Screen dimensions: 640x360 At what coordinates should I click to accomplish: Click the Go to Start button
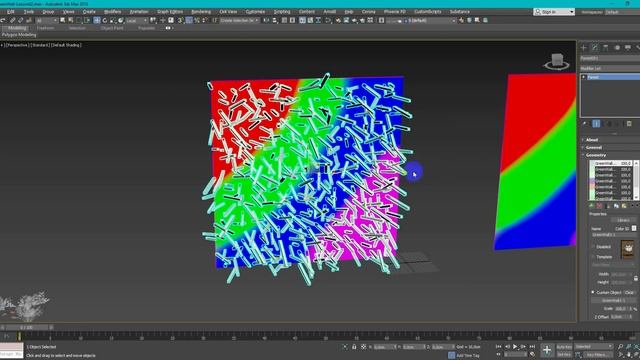pos(498,347)
